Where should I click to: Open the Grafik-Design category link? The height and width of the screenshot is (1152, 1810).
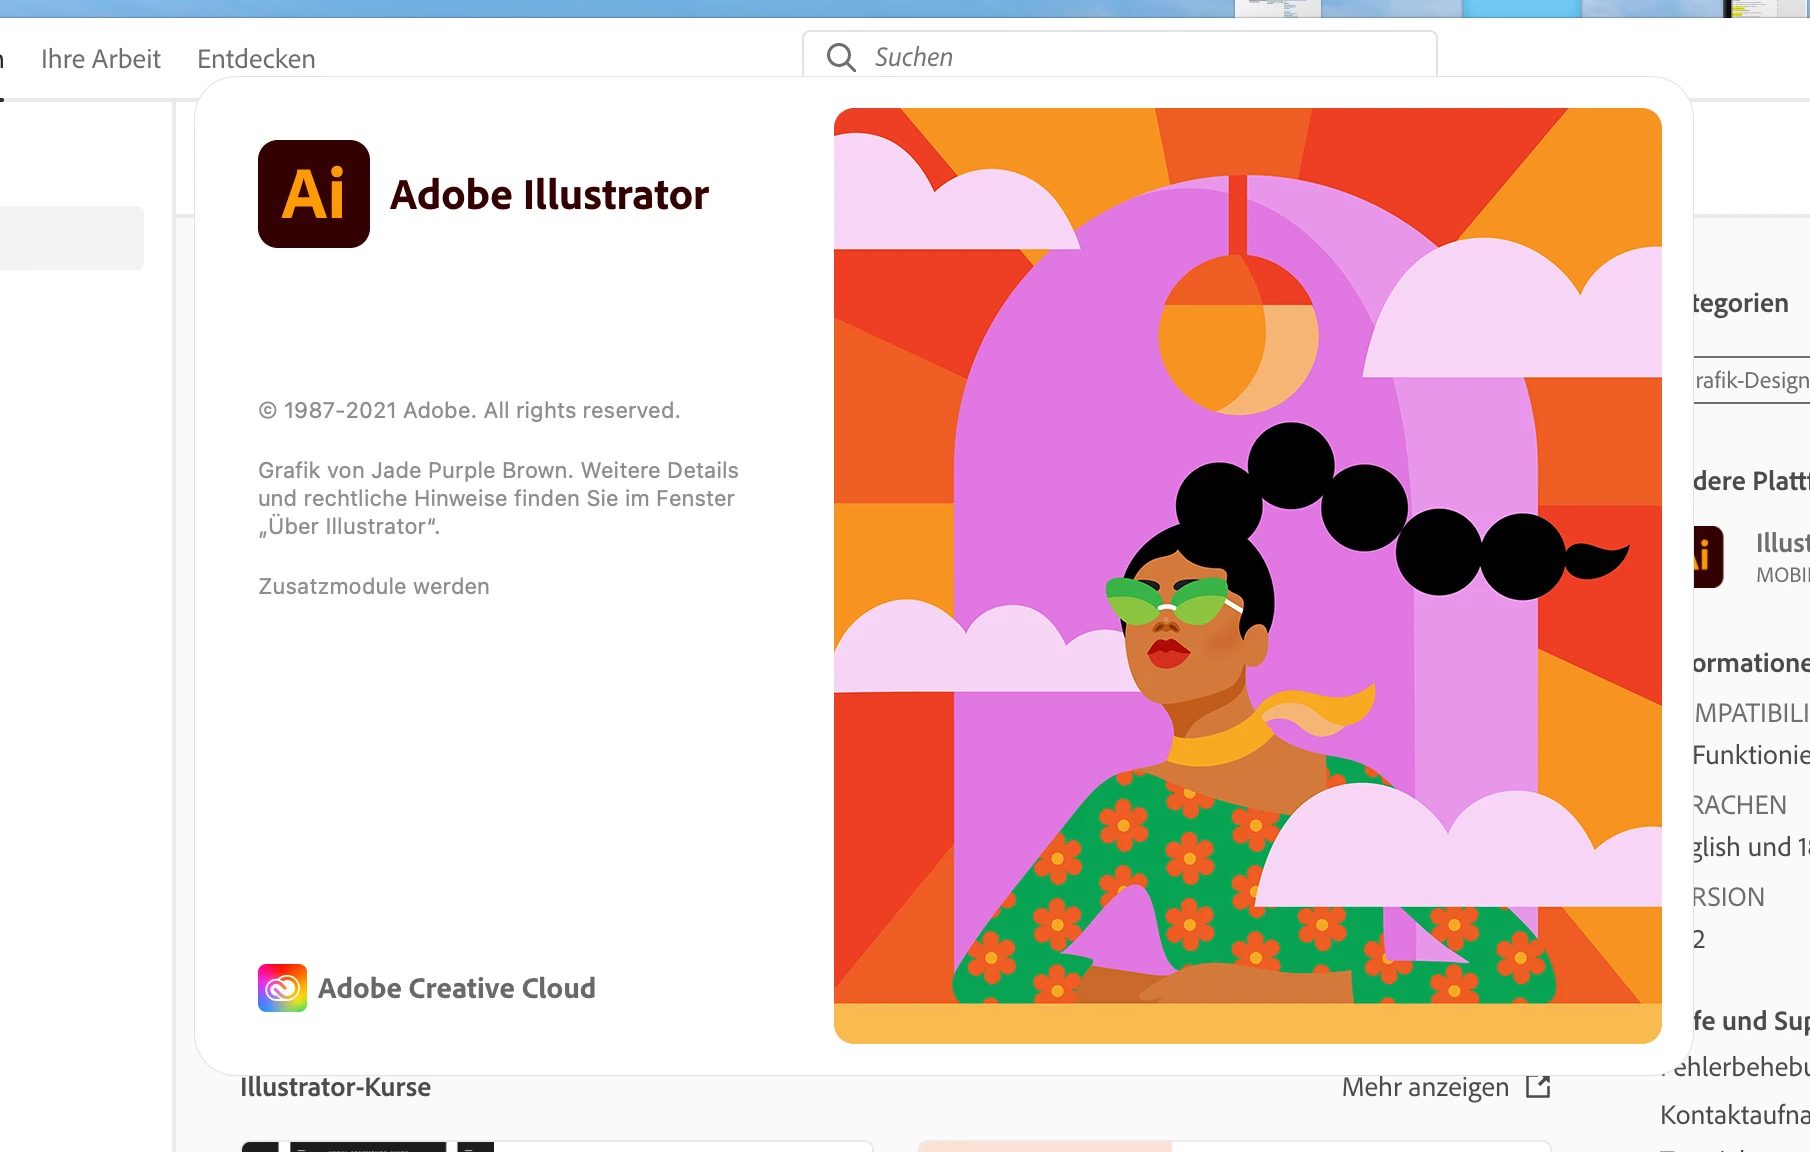click(1752, 380)
